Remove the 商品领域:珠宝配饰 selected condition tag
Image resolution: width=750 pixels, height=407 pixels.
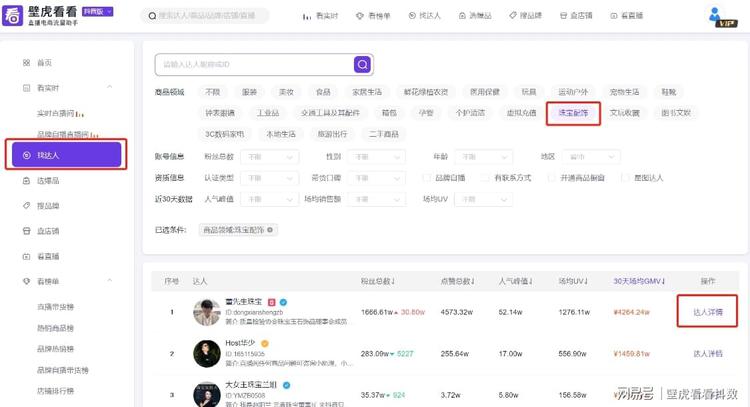tap(270, 230)
